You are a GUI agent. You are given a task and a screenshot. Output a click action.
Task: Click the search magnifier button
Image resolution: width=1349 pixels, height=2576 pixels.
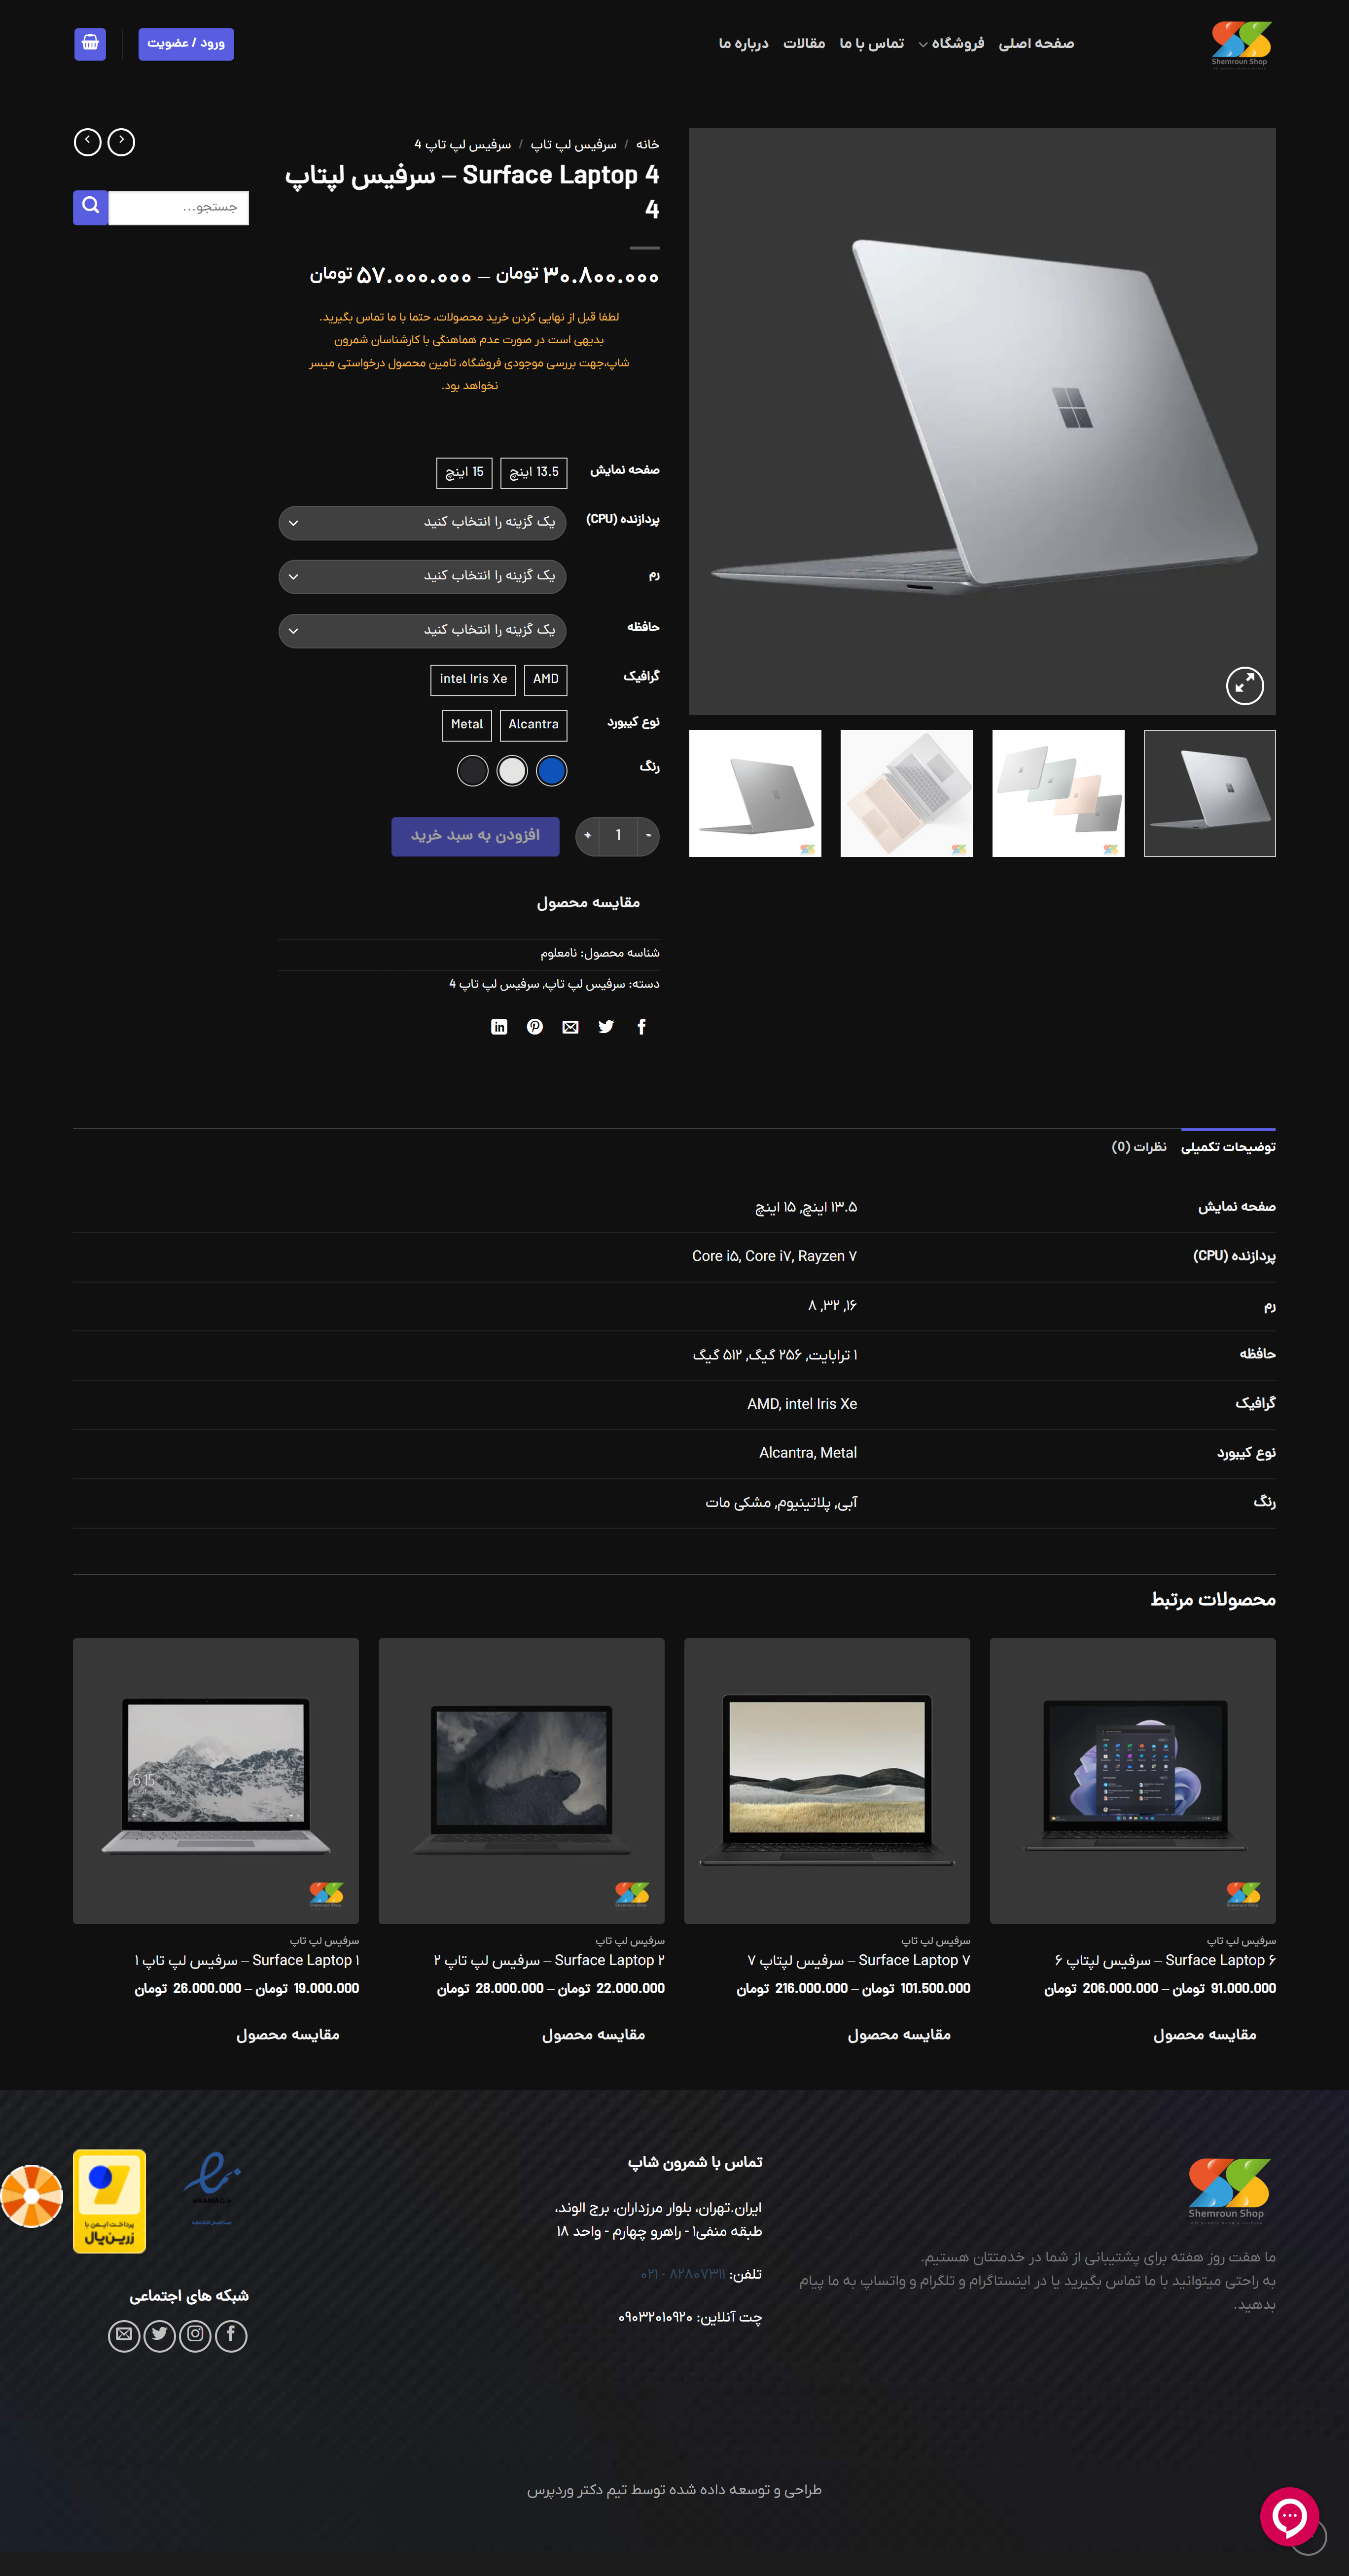point(90,207)
